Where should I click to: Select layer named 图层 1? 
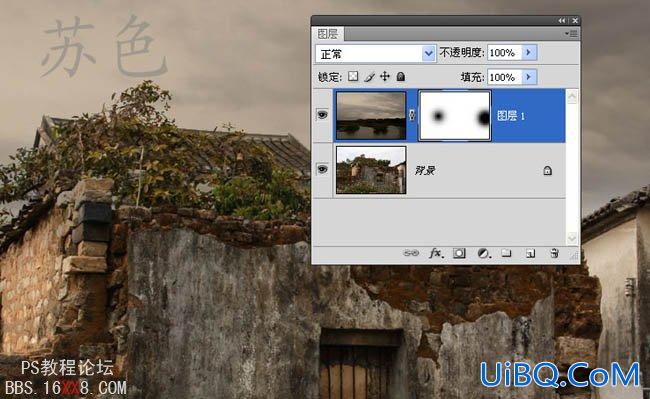pos(511,116)
